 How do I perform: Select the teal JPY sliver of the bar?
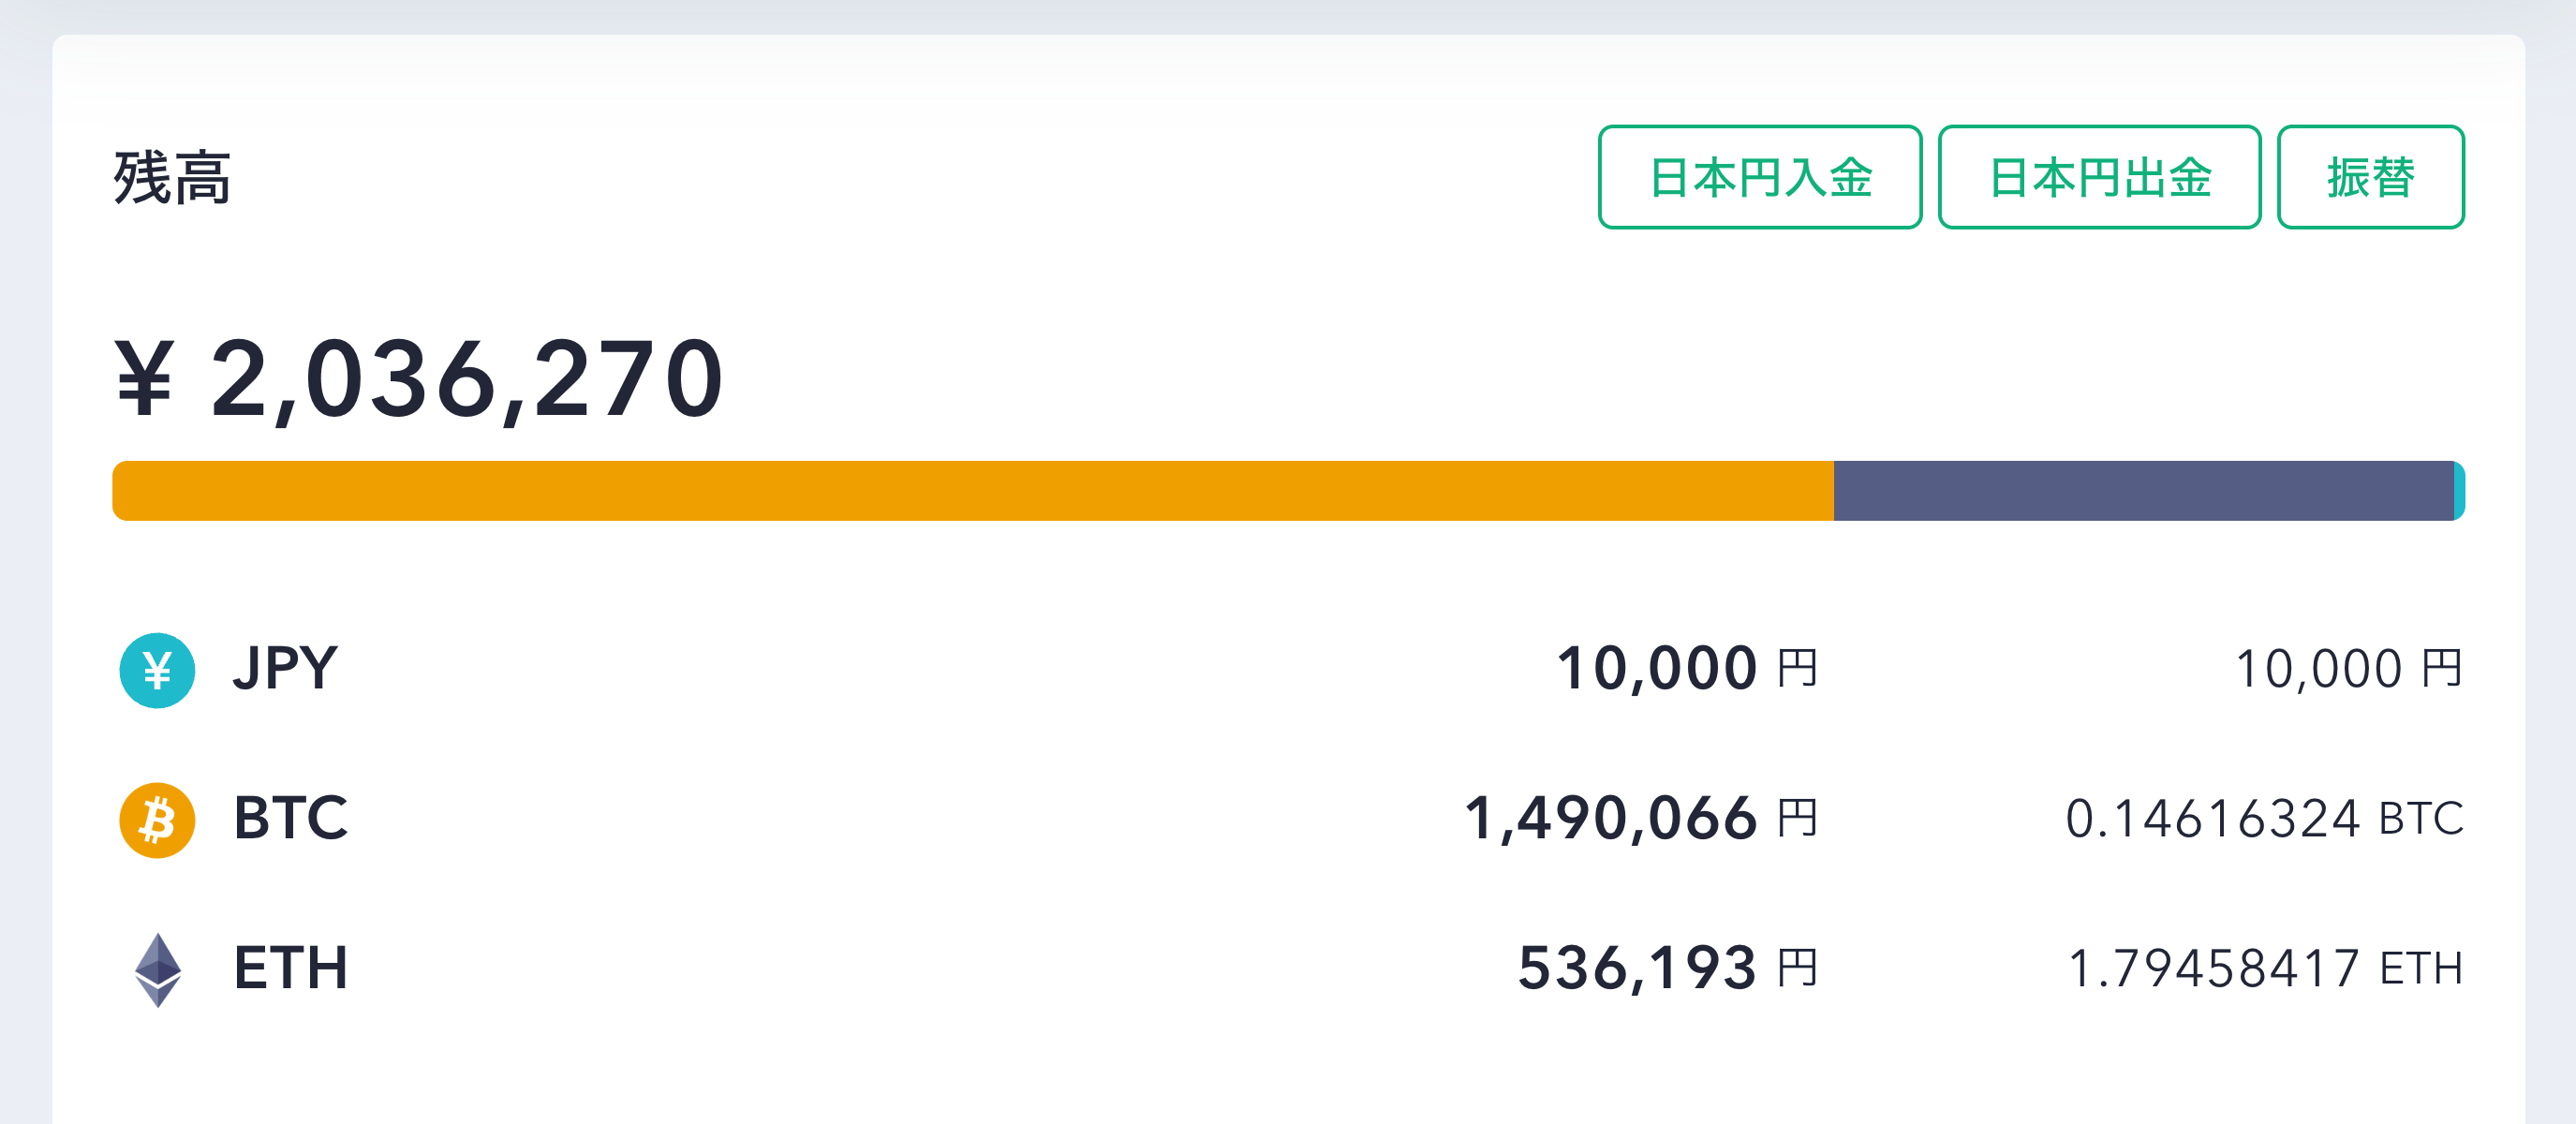pyautogui.click(x=2460, y=491)
